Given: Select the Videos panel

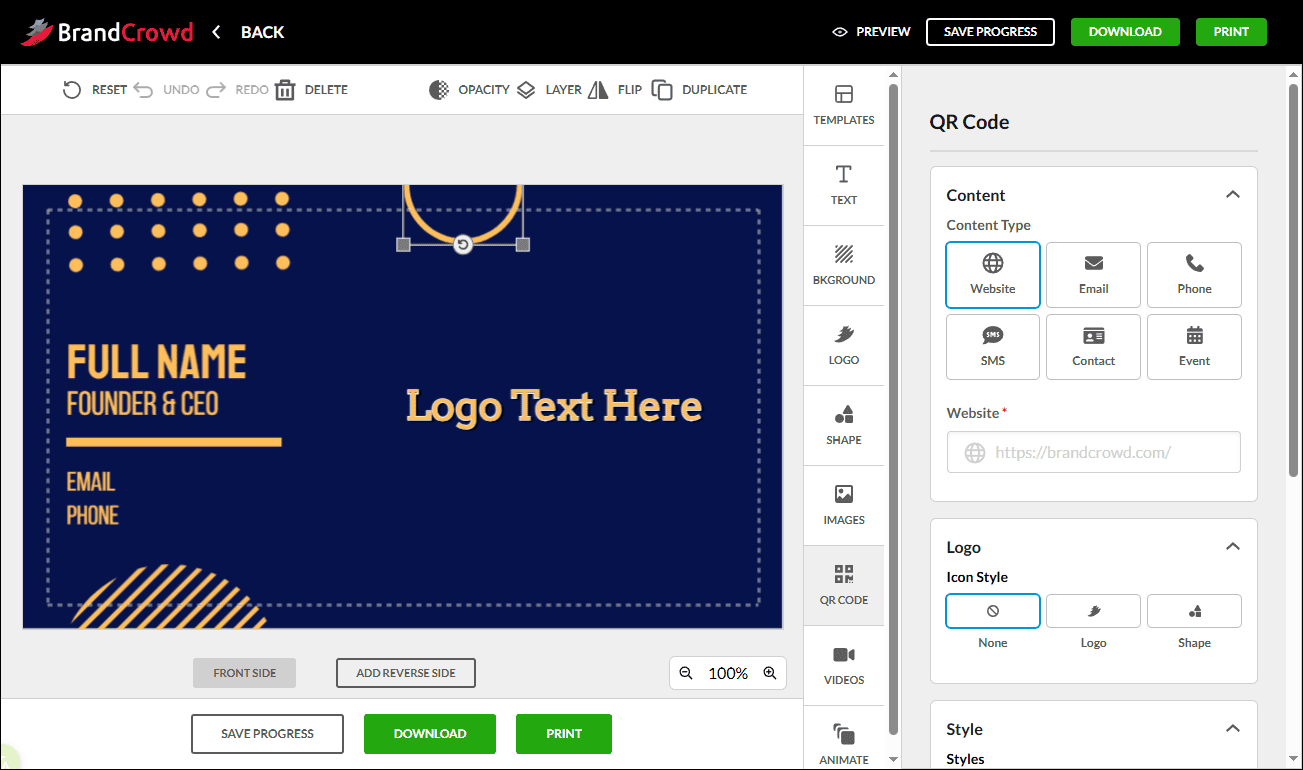Looking at the screenshot, I should 843,666.
